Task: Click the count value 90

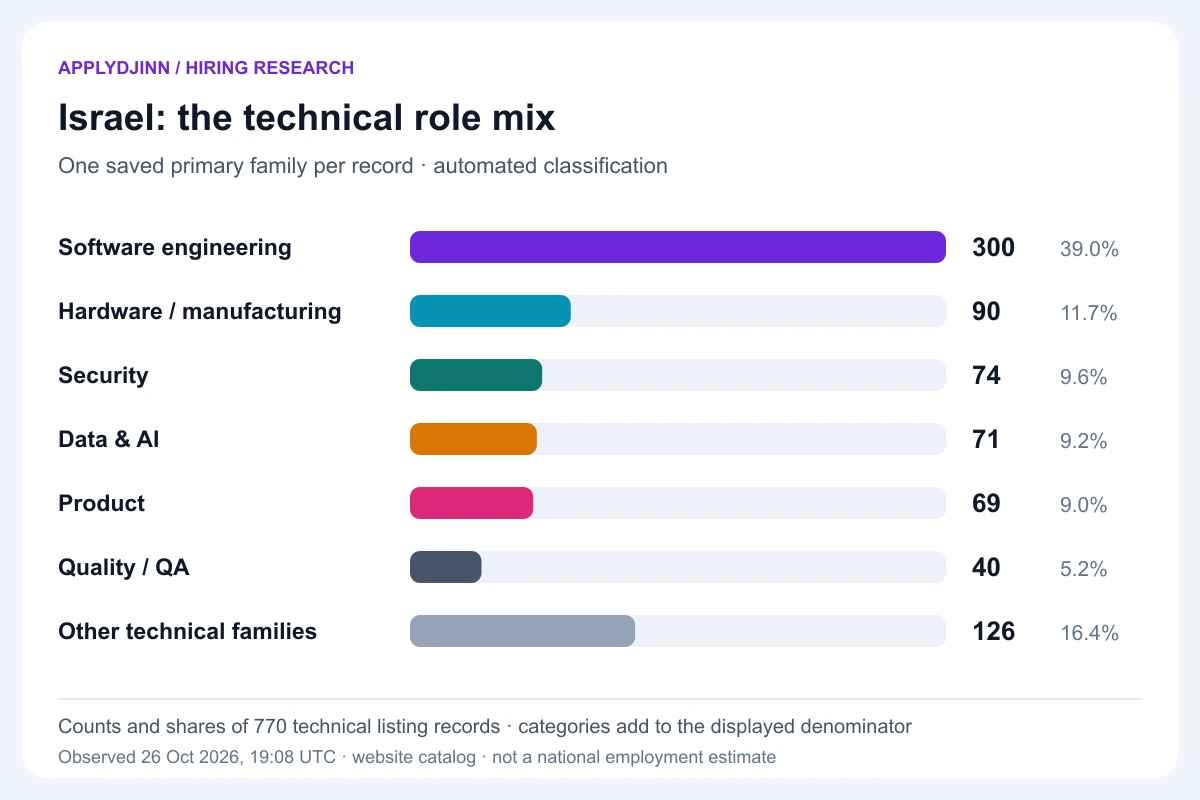Action: pos(986,312)
